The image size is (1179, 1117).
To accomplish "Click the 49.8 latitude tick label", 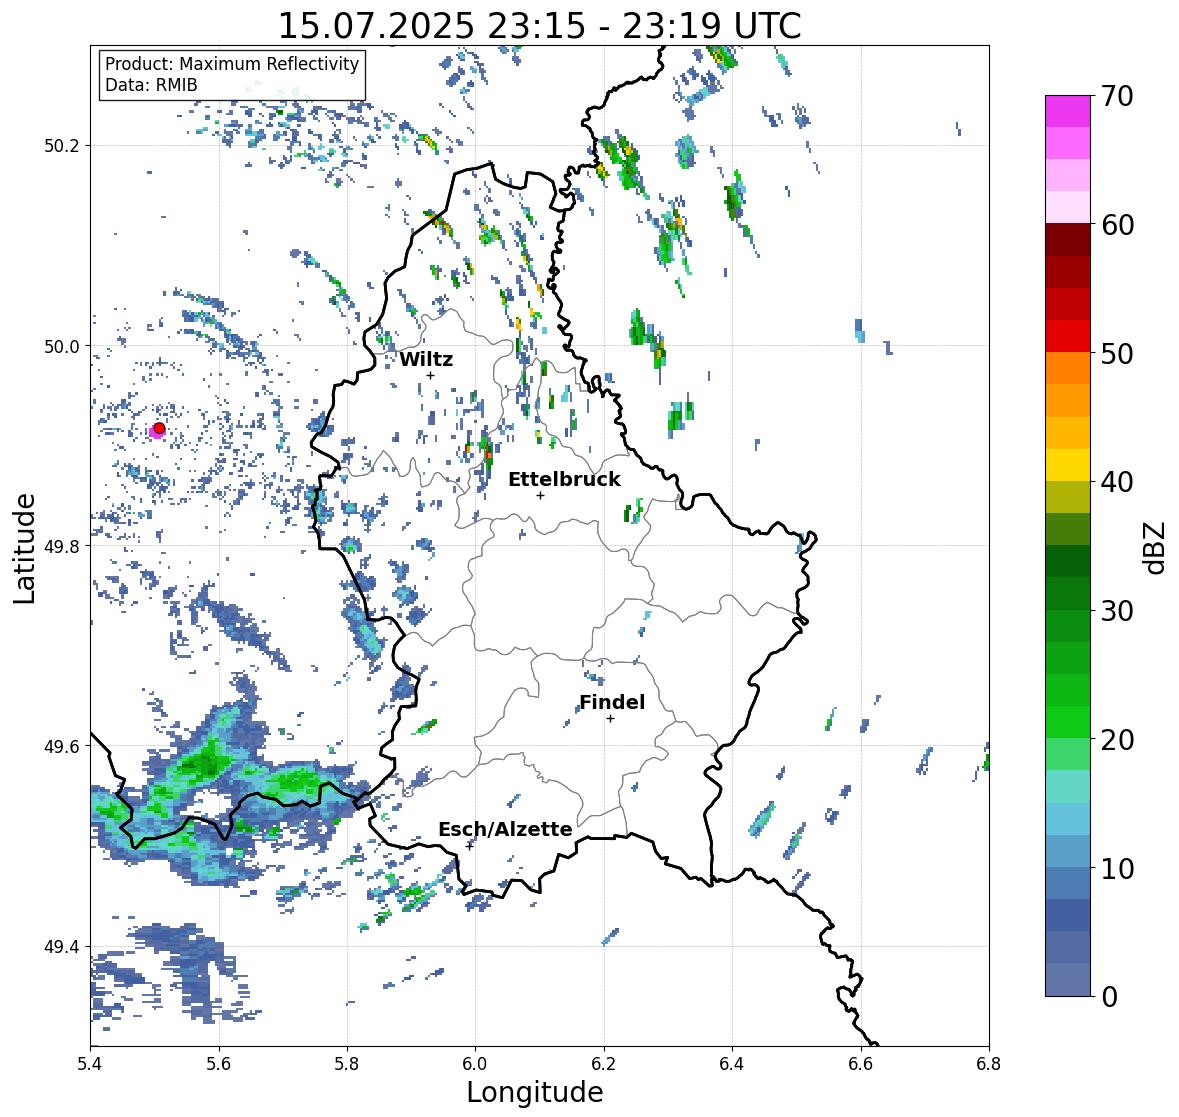I will pyautogui.click(x=62, y=546).
